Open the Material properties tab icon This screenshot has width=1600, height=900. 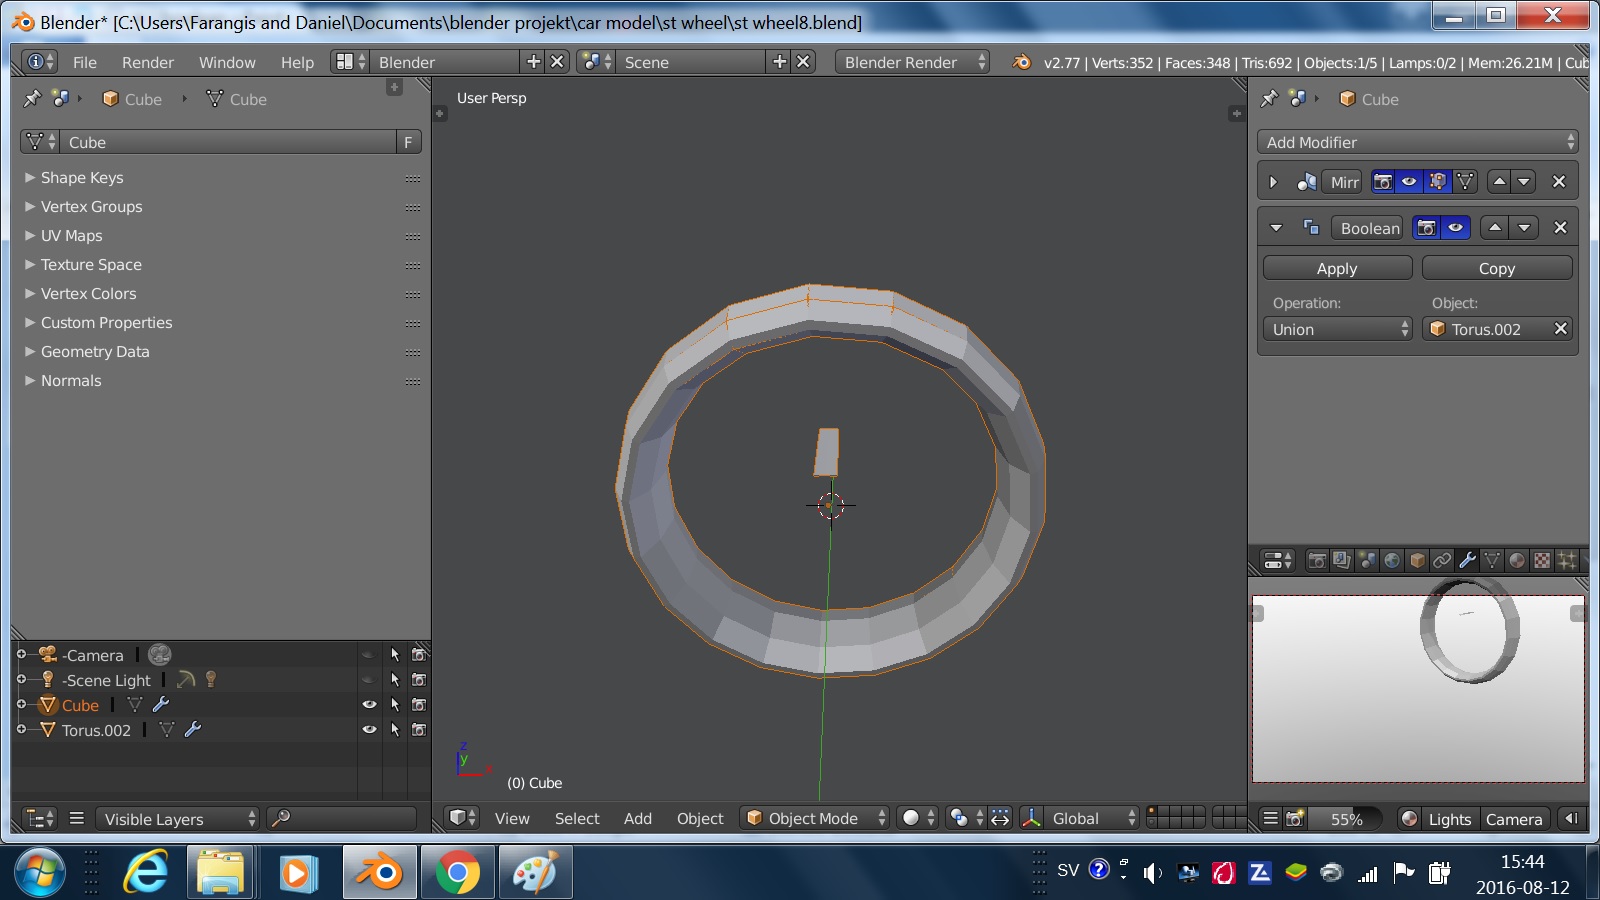[x=1517, y=561]
